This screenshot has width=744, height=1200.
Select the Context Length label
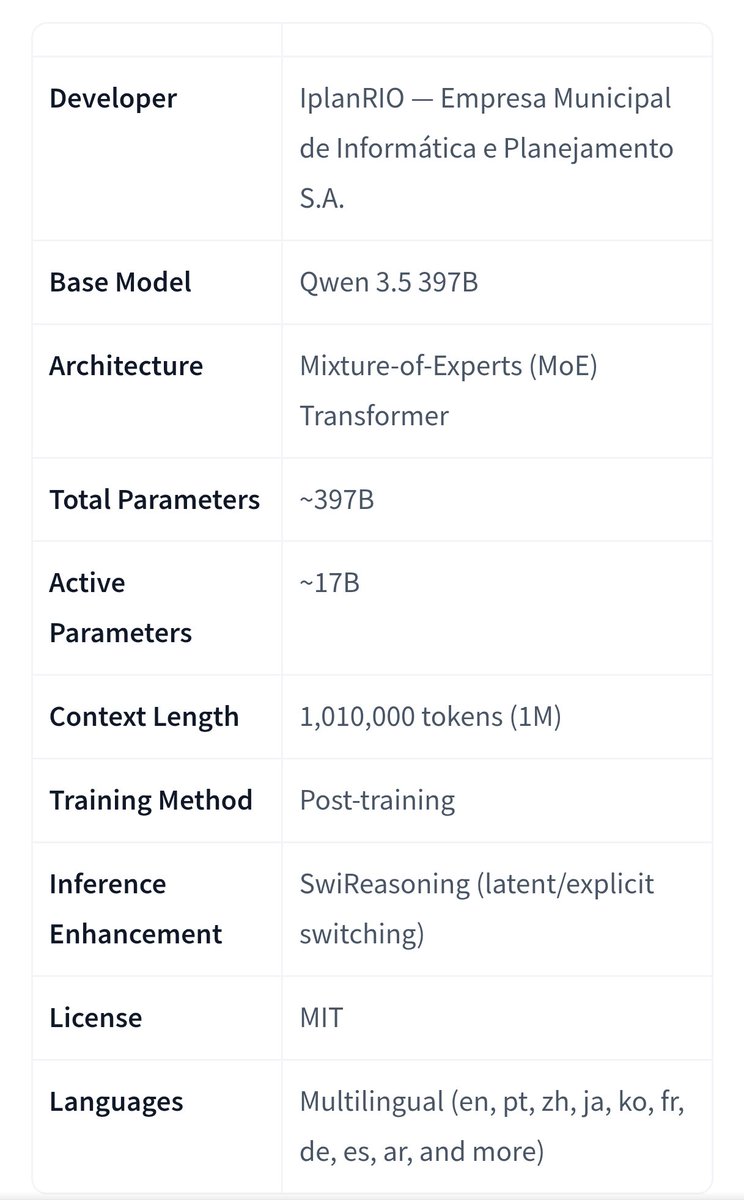coord(144,716)
